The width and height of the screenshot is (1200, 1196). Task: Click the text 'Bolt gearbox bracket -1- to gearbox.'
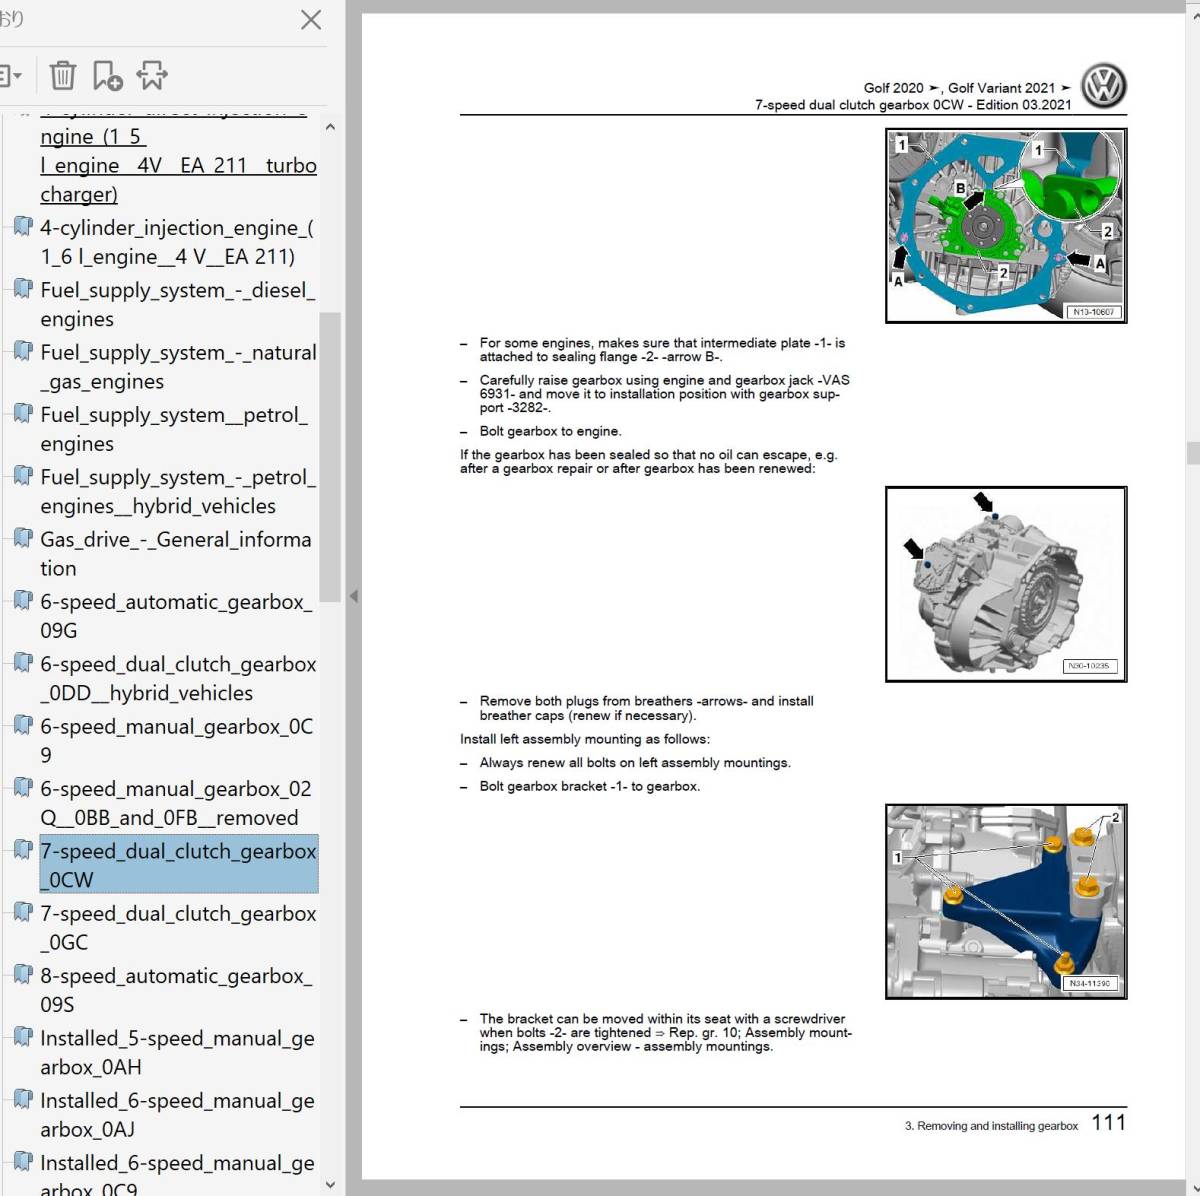coord(590,786)
